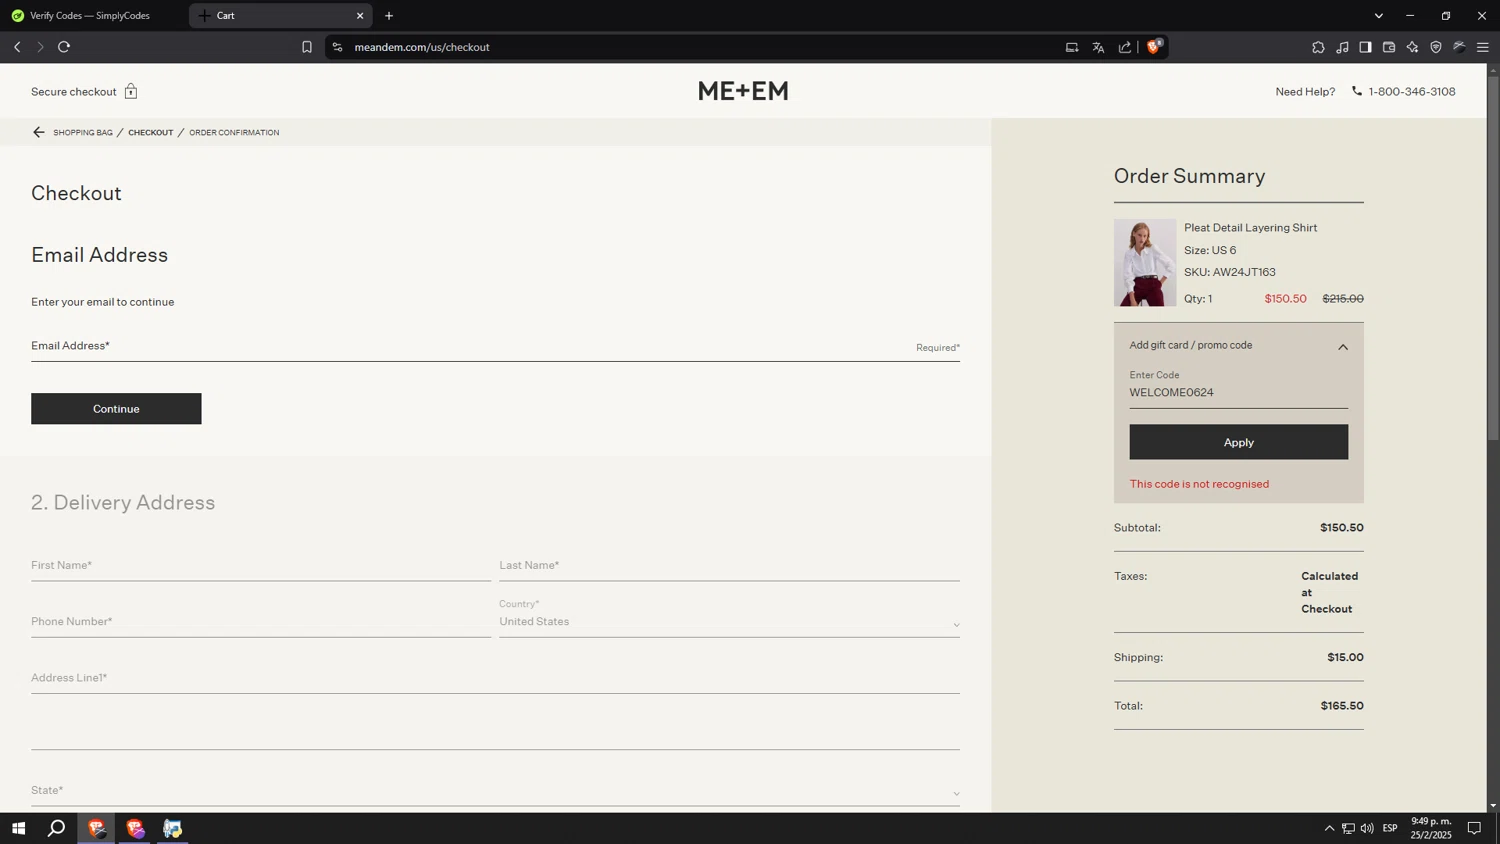The image size is (1500, 844).
Task: Click the Phone Number field
Action: click(261, 621)
